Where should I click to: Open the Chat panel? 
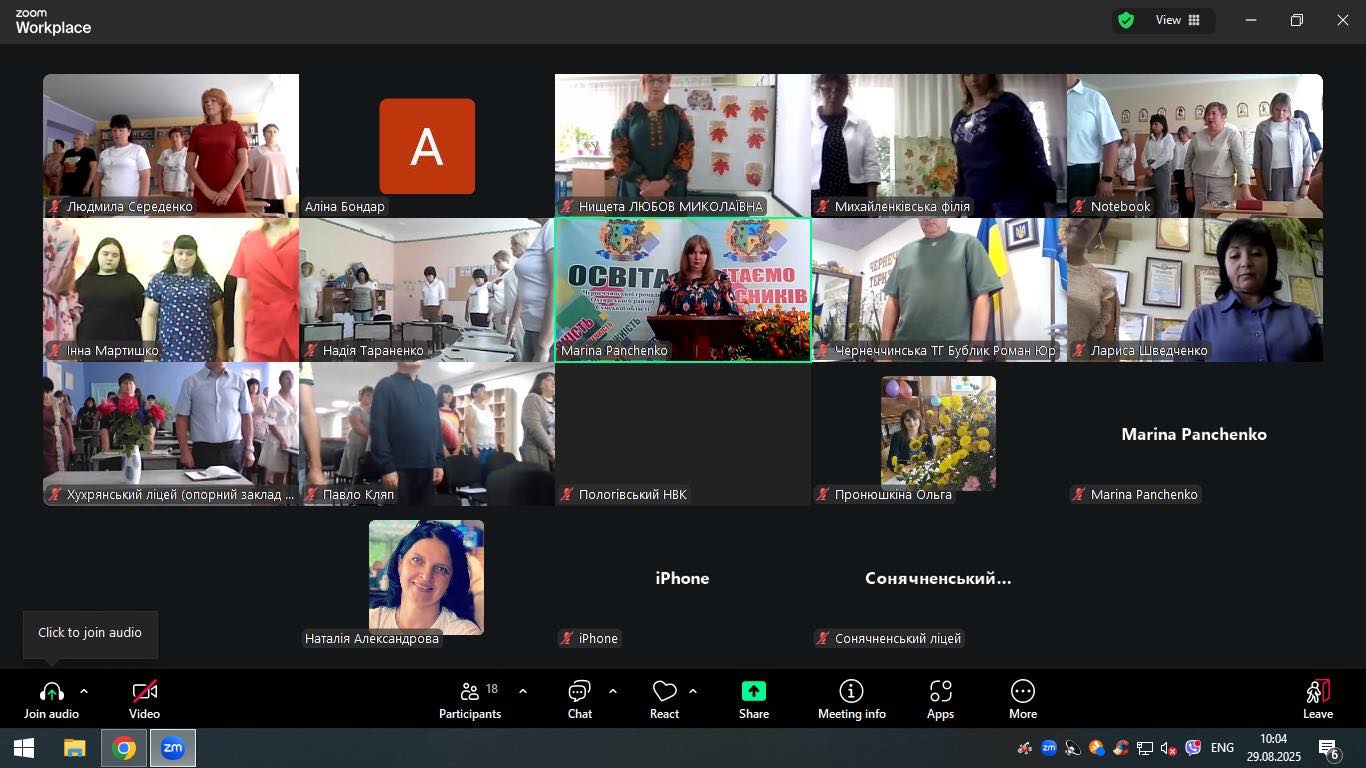point(580,699)
